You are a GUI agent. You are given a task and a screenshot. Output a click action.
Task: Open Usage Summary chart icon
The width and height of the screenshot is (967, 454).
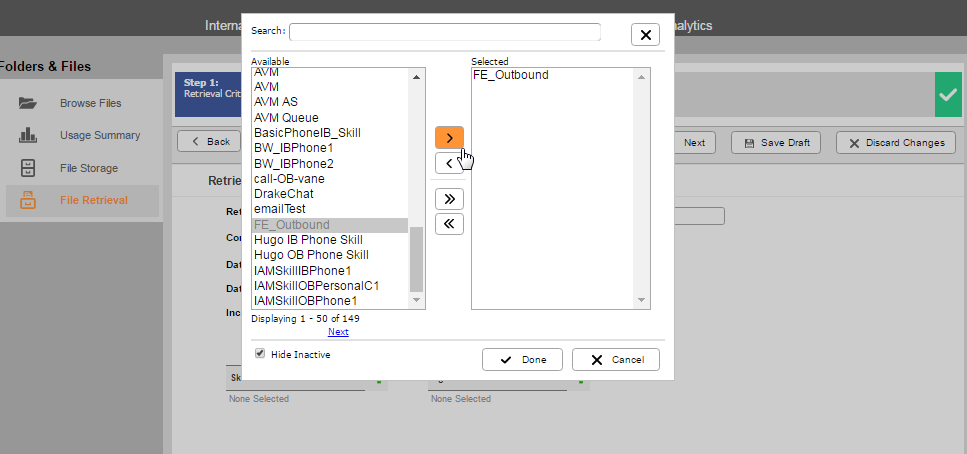tap(28, 135)
